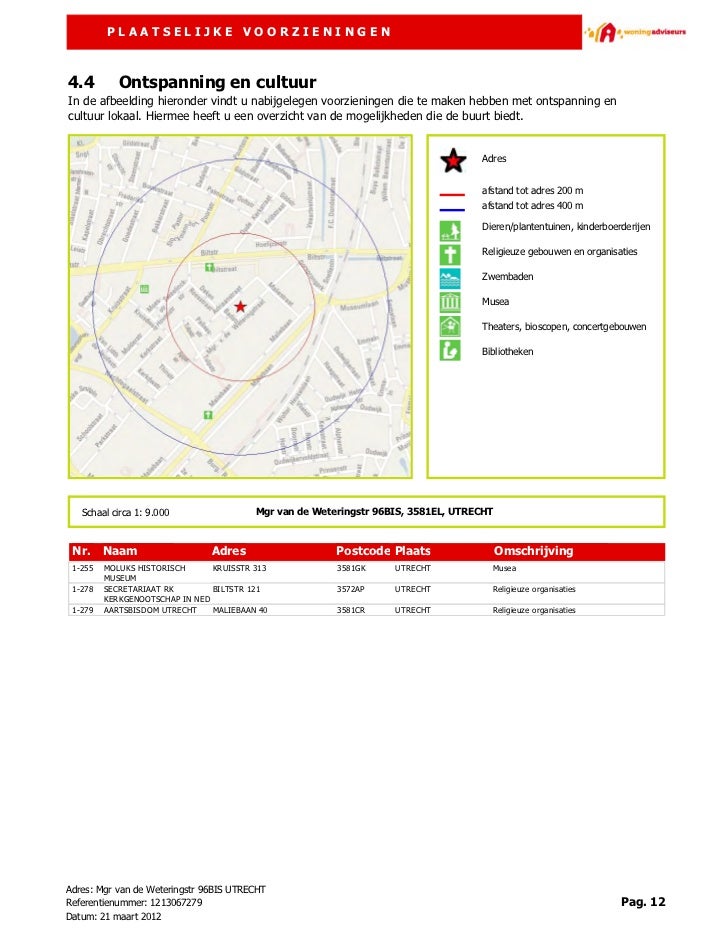
Task: Click 'Schaal circa 1: 9.000' text
Action: [125, 512]
